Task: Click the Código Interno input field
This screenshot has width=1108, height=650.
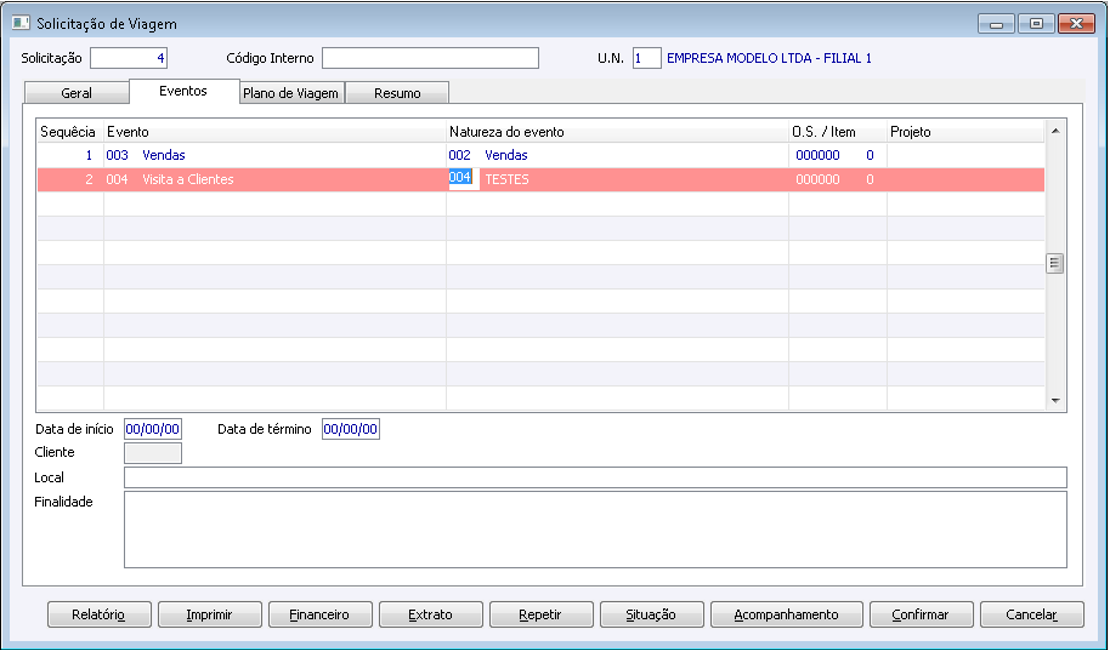Action: tap(430, 58)
